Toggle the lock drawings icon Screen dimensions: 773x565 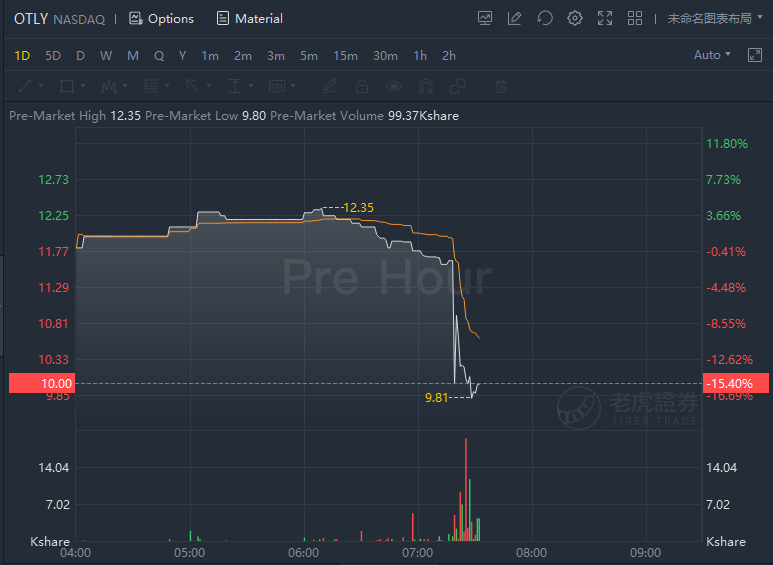tap(362, 86)
